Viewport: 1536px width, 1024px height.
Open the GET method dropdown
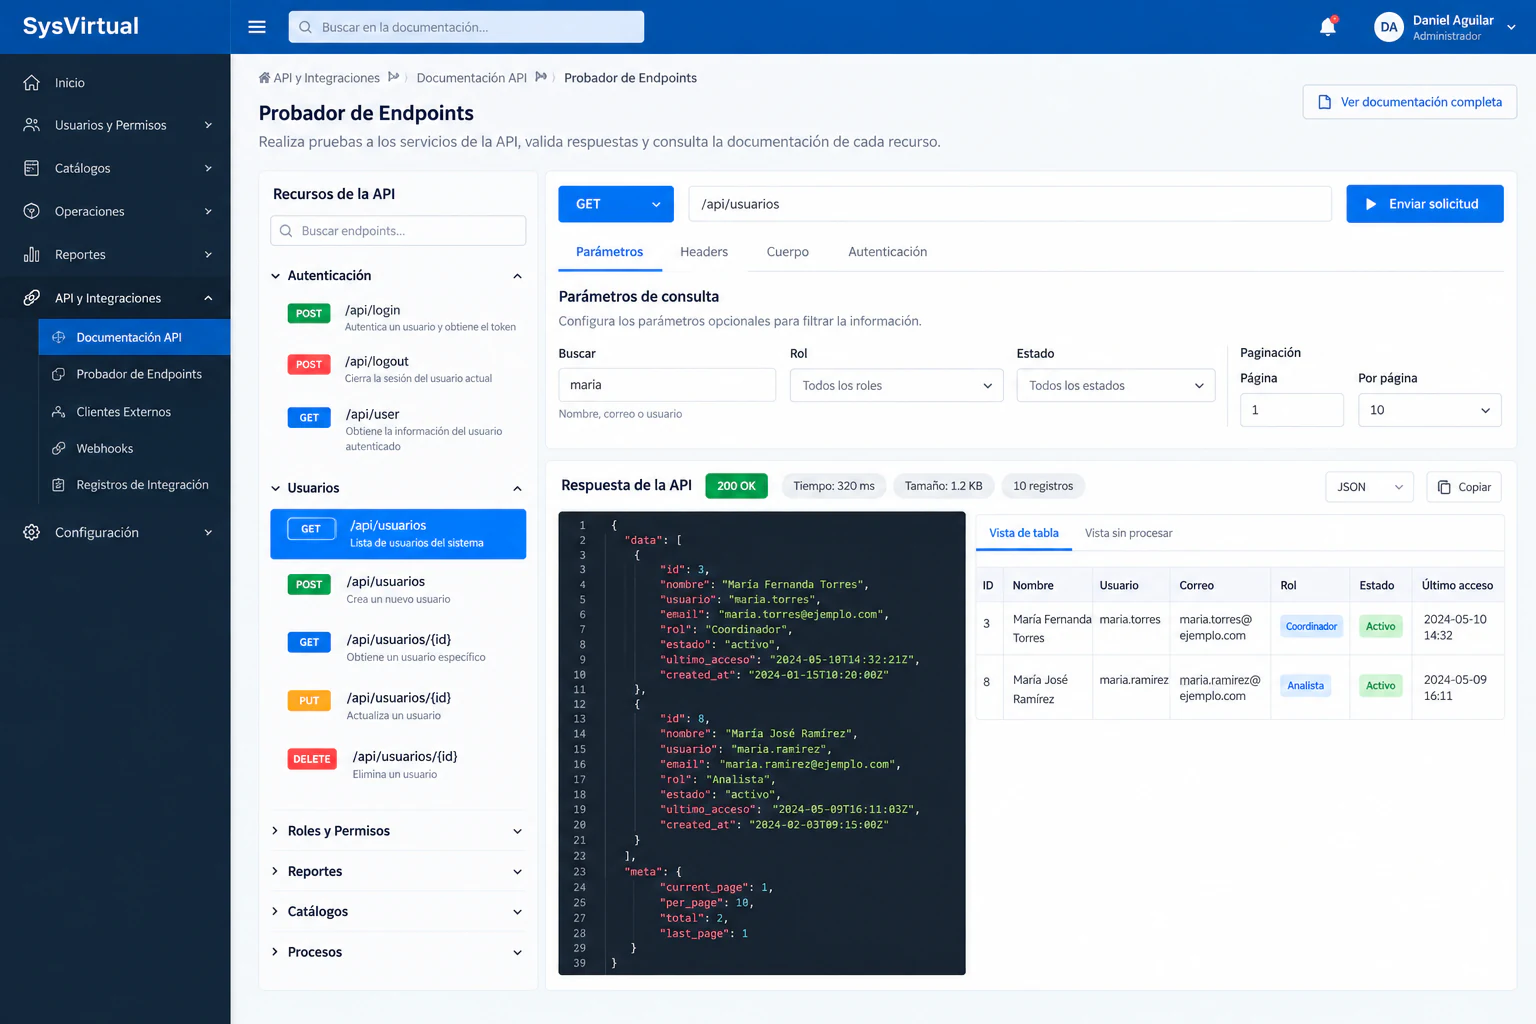click(616, 204)
